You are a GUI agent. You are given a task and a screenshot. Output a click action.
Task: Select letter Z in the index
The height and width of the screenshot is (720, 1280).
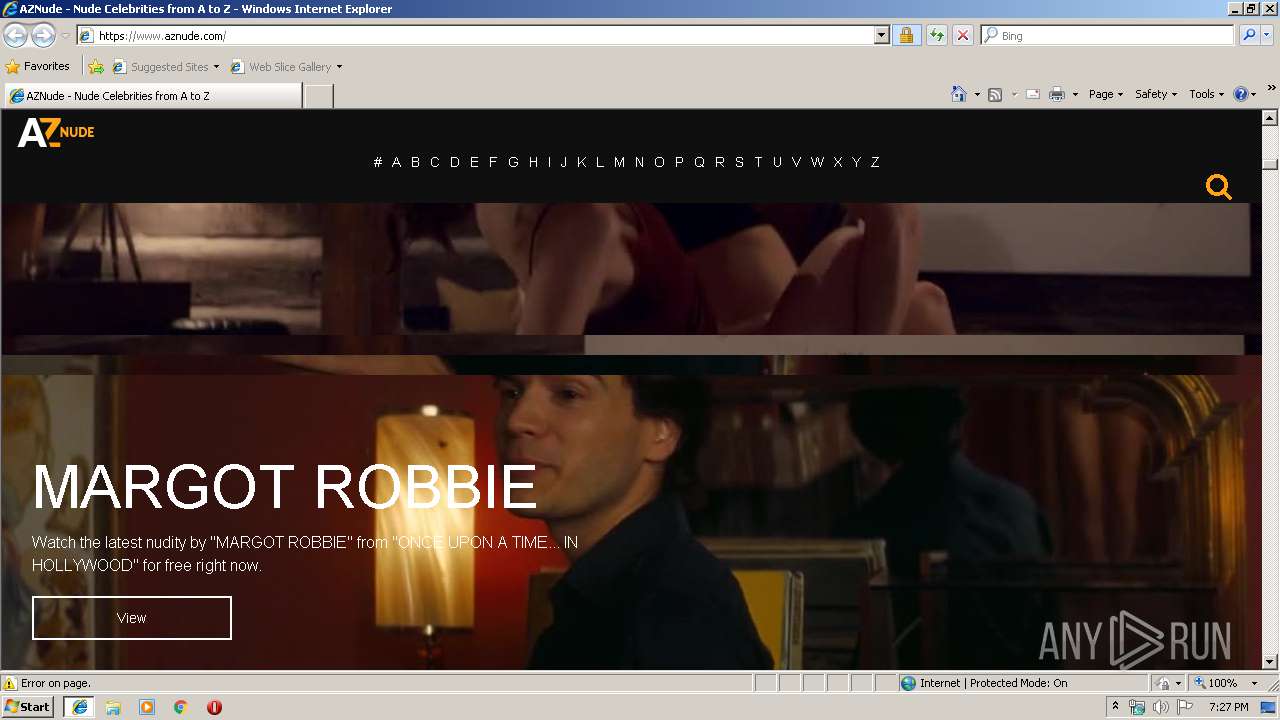(x=875, y=162)
